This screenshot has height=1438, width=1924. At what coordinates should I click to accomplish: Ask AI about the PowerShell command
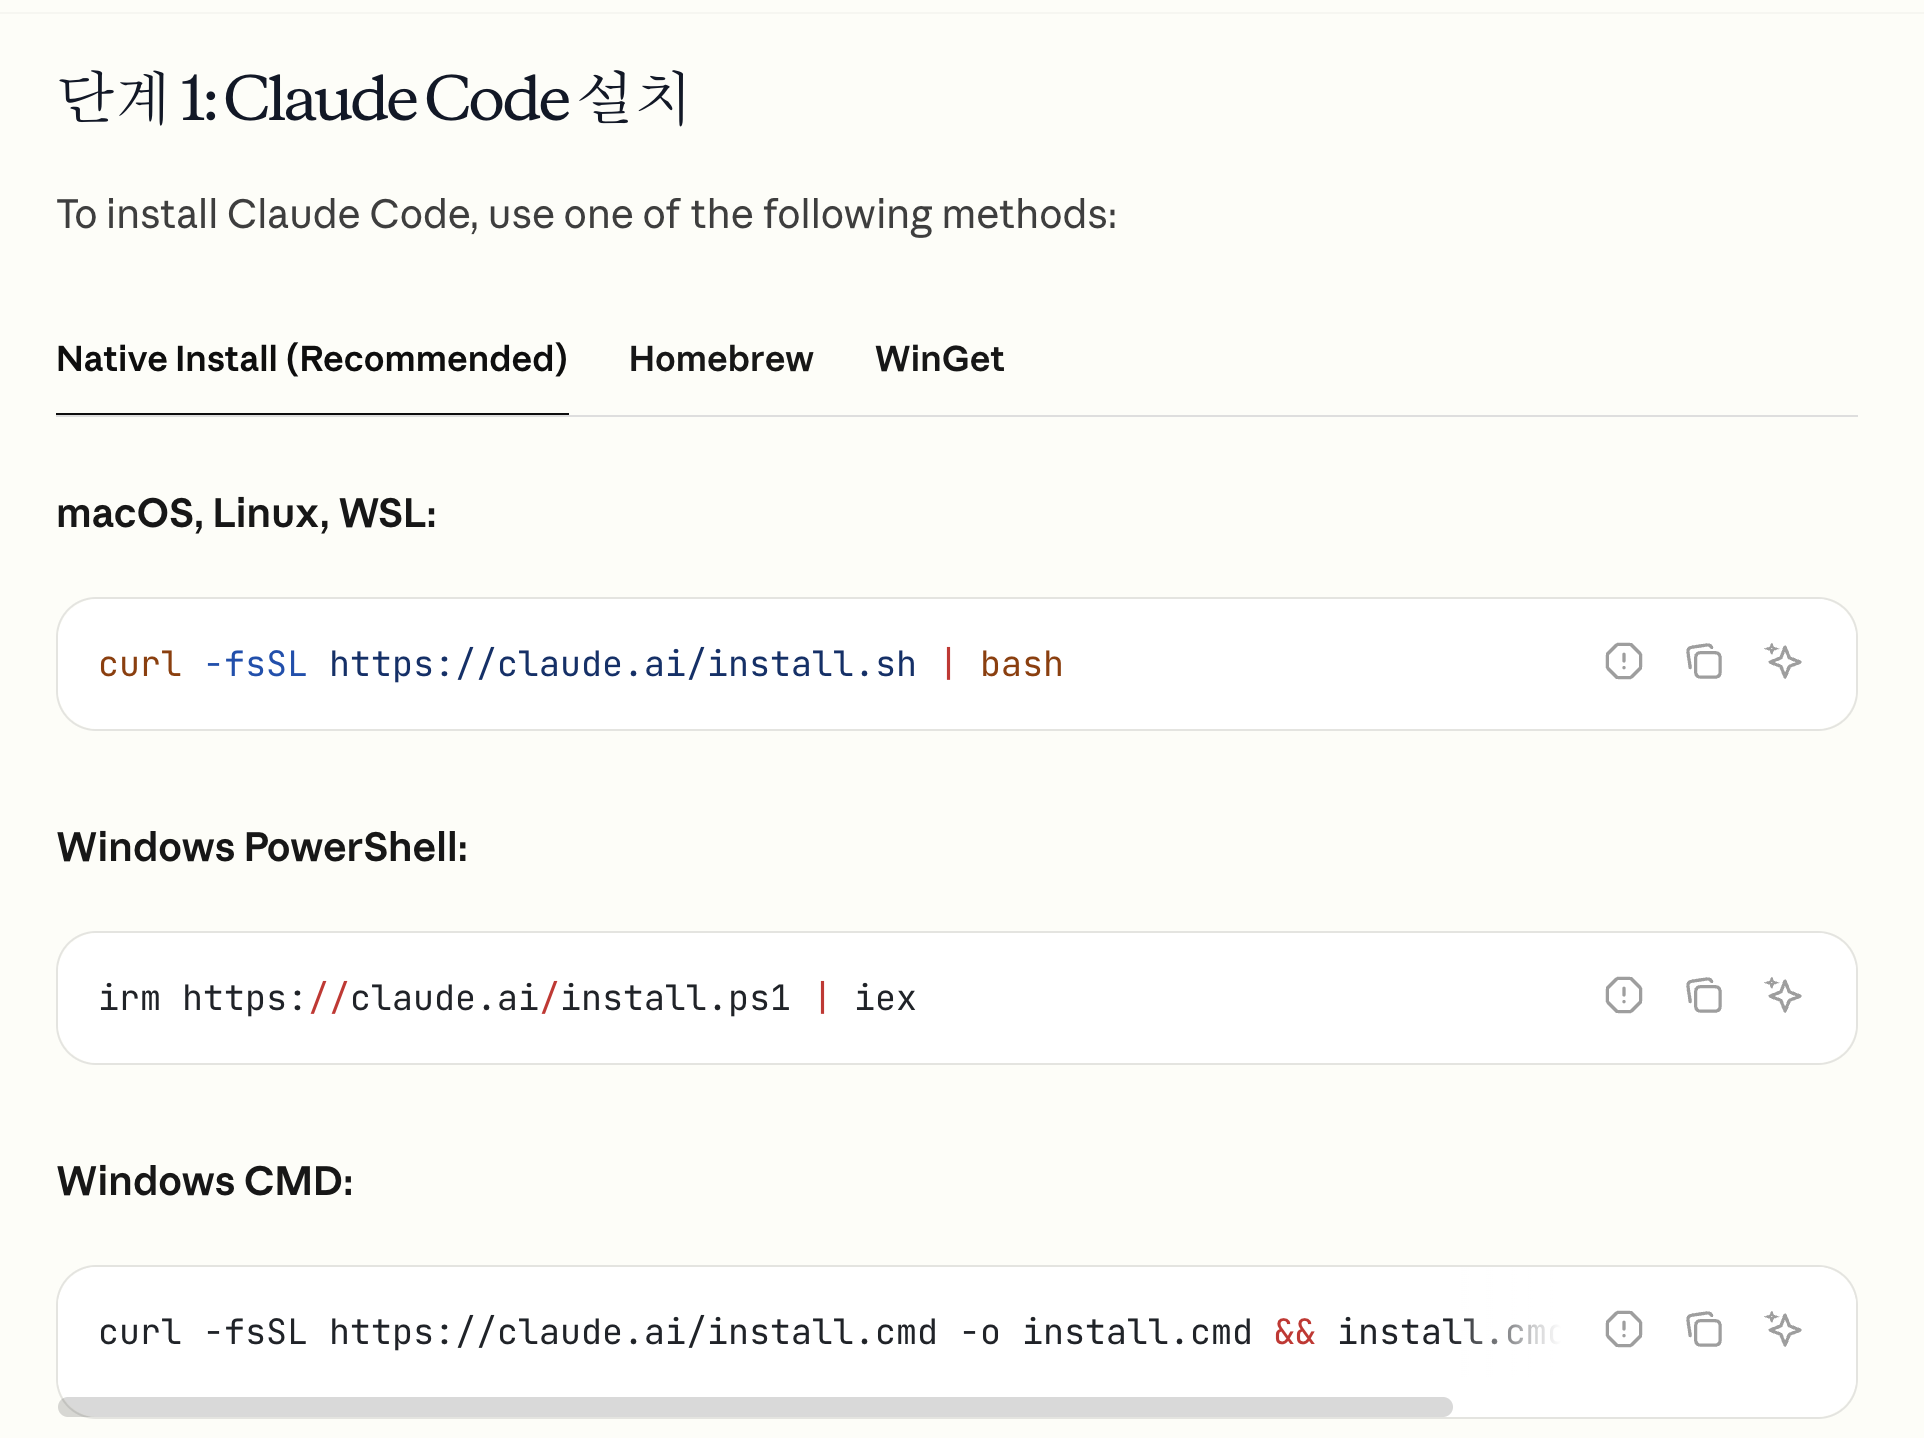click(1783, 996)
